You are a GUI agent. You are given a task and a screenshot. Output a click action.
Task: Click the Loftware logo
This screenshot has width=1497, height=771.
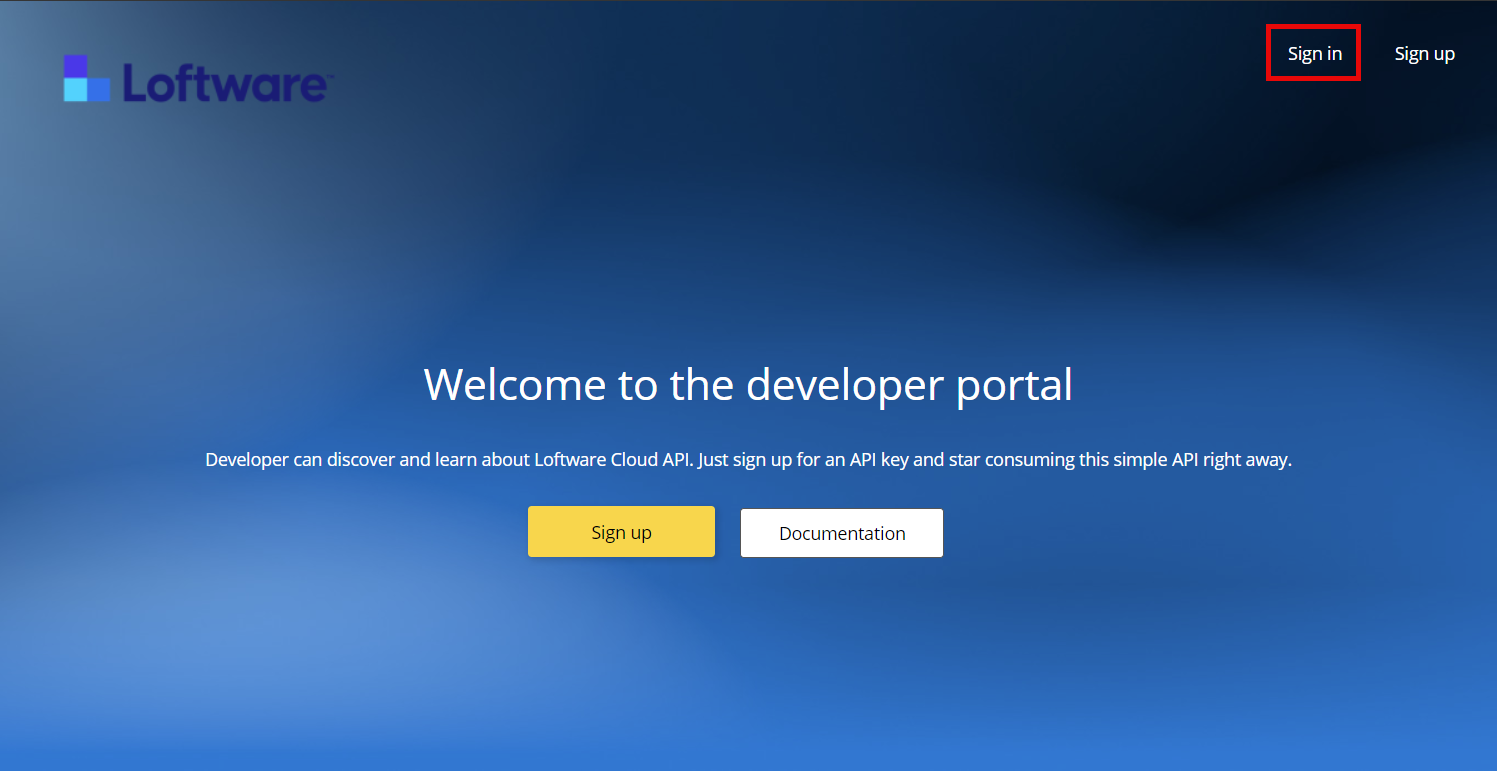pos(197,80)
